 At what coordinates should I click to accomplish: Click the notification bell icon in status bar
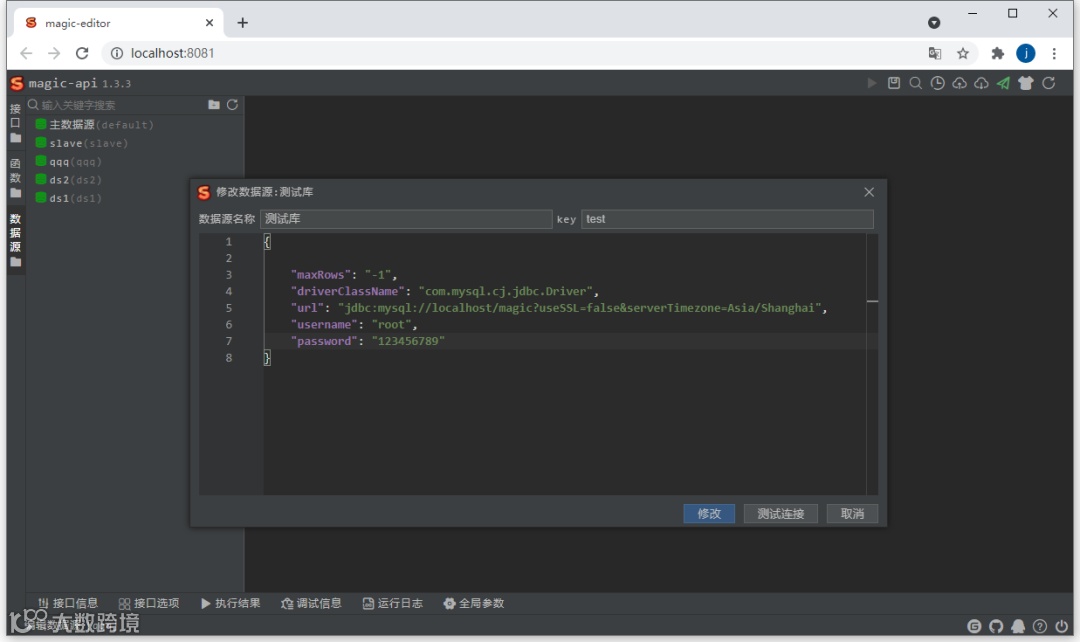[x=1018, y=626]
